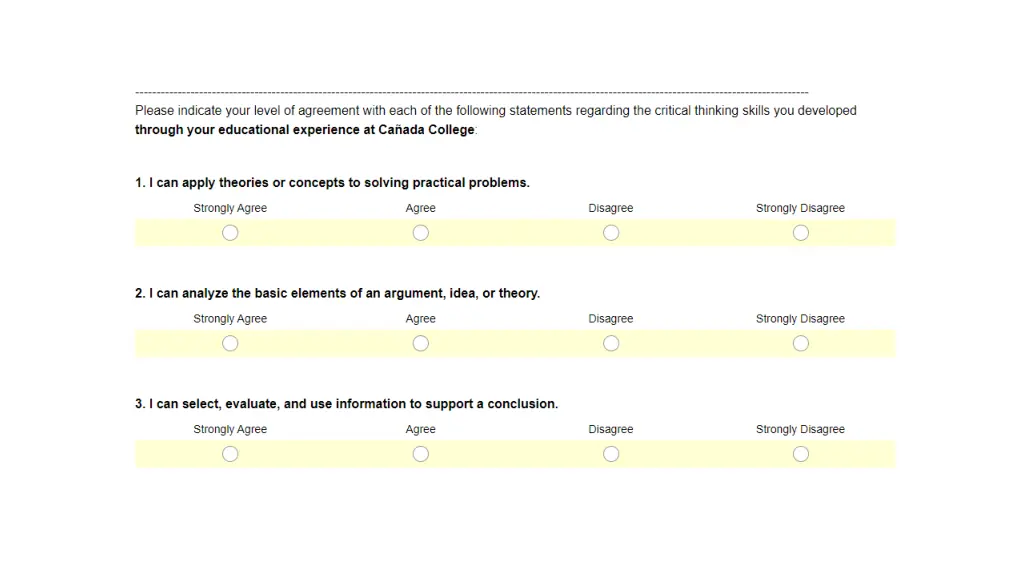Pick Agree for question 2

pyautogui.click(x=421, y=343)
